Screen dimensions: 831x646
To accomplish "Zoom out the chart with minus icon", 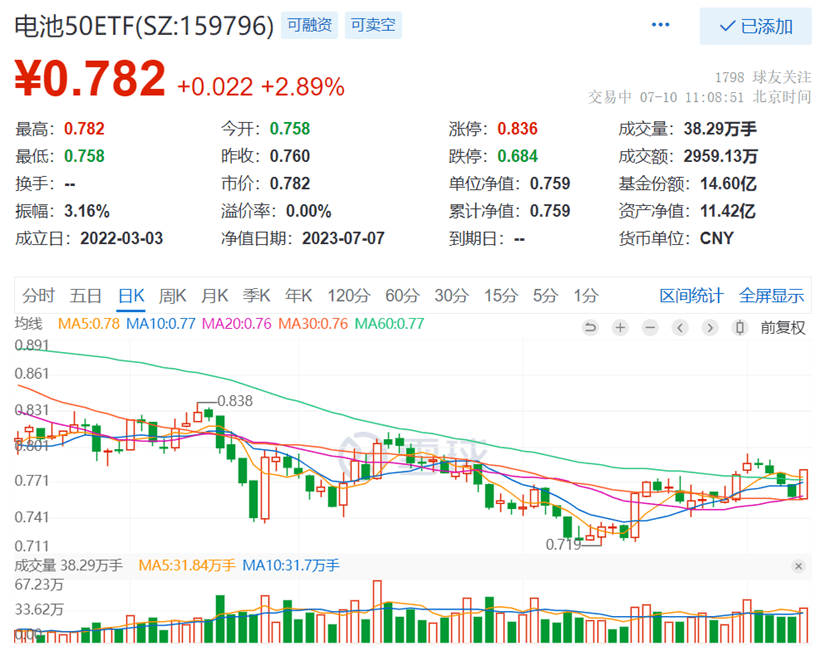I will (651, 327).
